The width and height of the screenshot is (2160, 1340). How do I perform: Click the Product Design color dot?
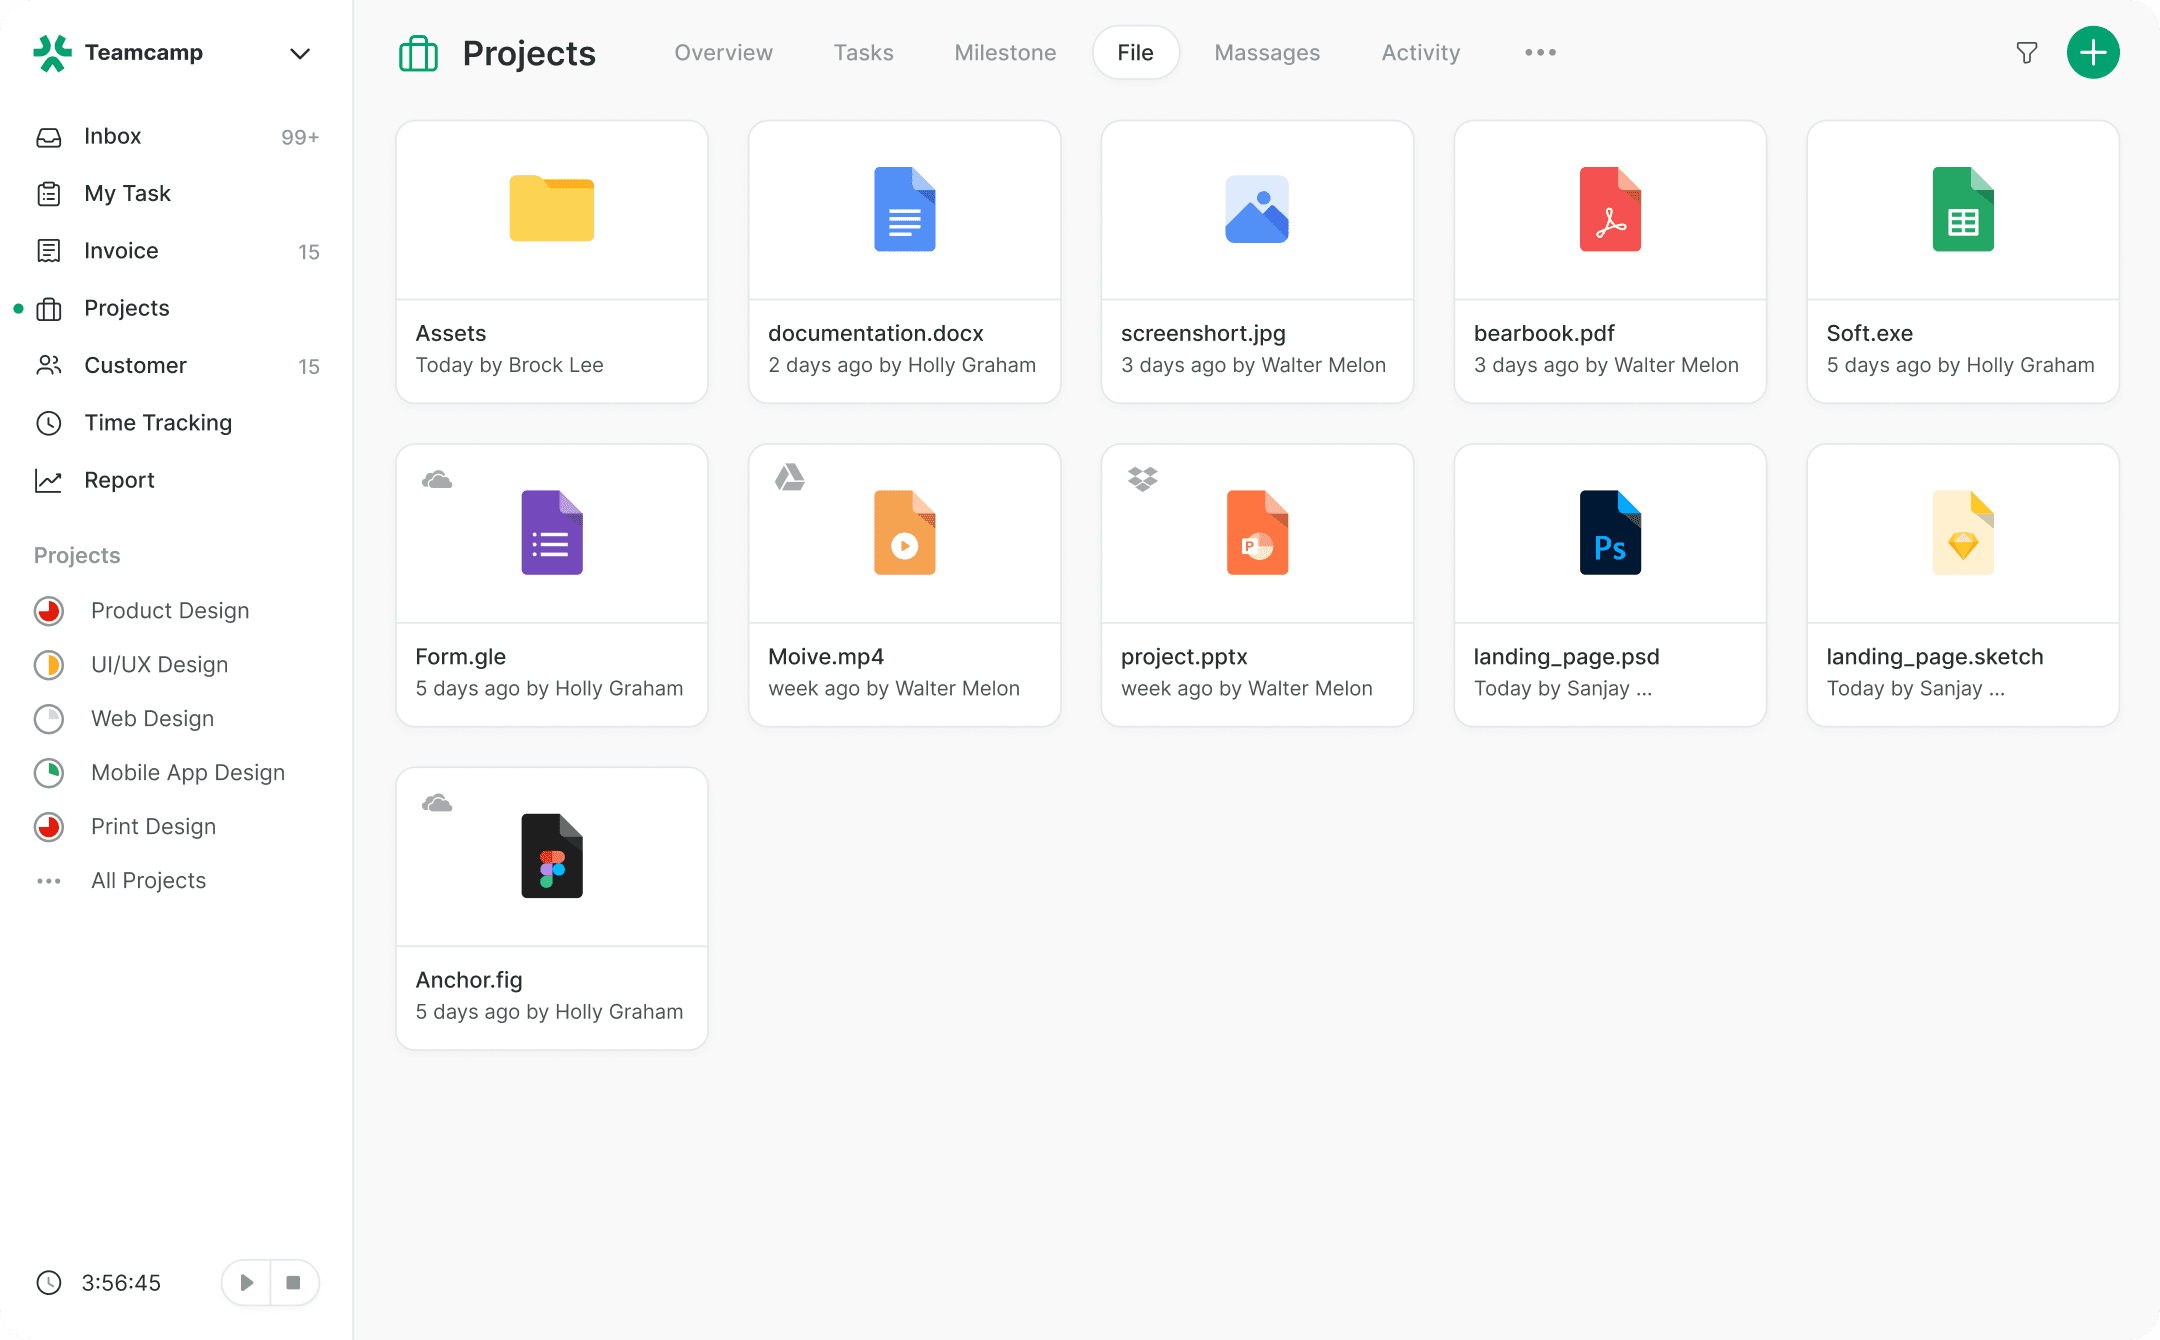point(49,610)
